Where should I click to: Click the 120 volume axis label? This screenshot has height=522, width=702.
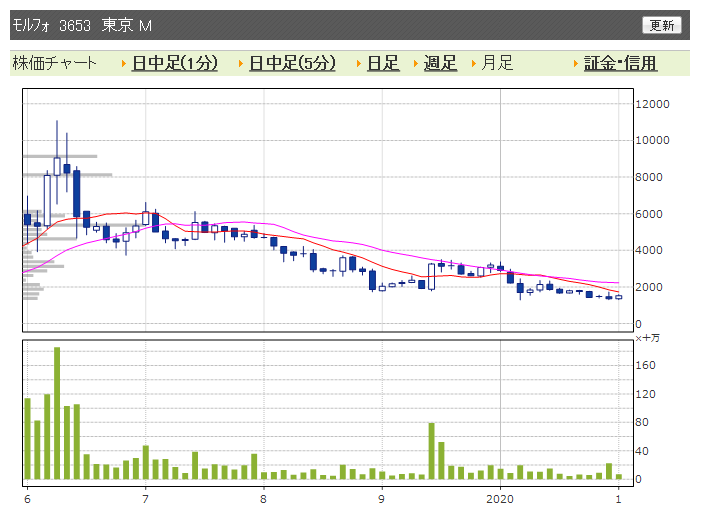(x=646, y=394)
